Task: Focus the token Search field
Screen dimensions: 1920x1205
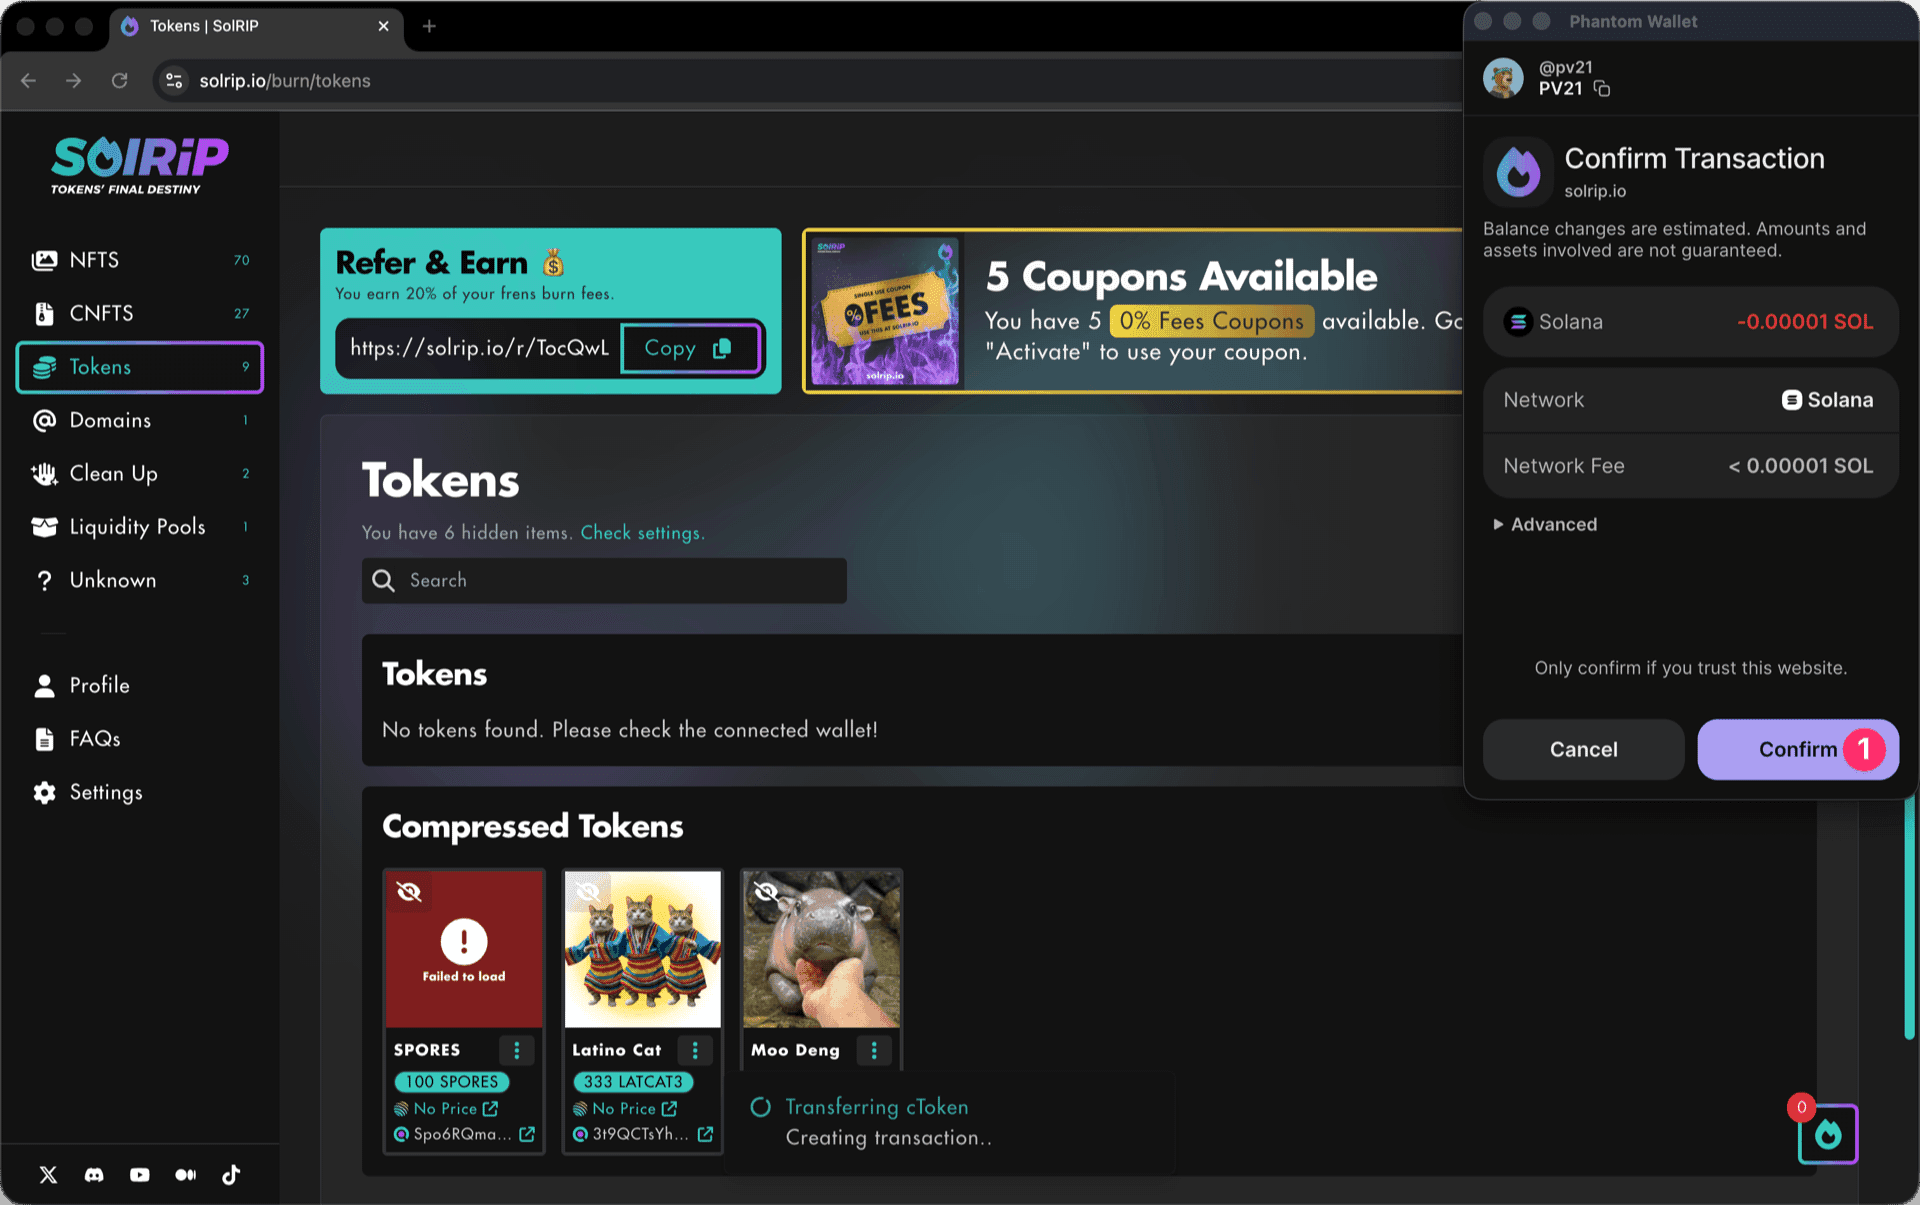Action: pos(604,581)
